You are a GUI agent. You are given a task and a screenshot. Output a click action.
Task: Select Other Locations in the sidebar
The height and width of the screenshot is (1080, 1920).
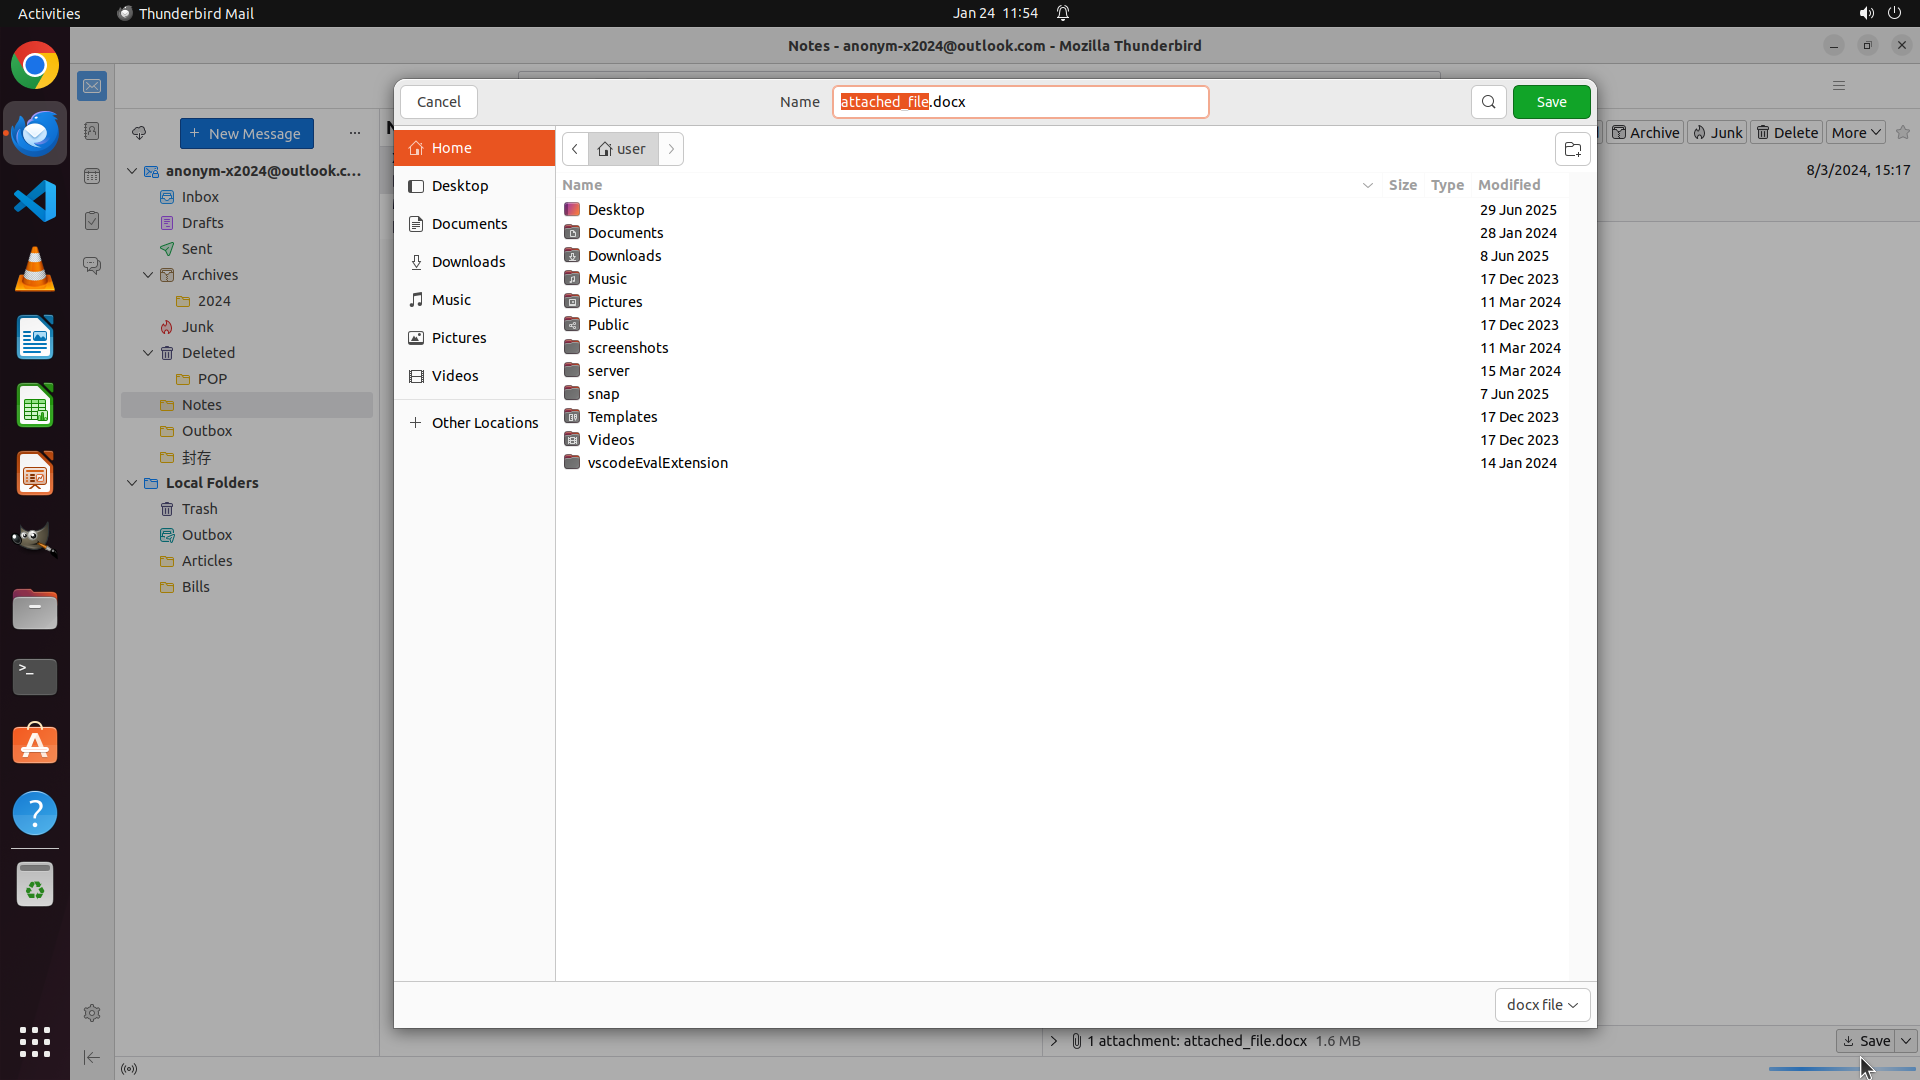[x=484, y=423]
